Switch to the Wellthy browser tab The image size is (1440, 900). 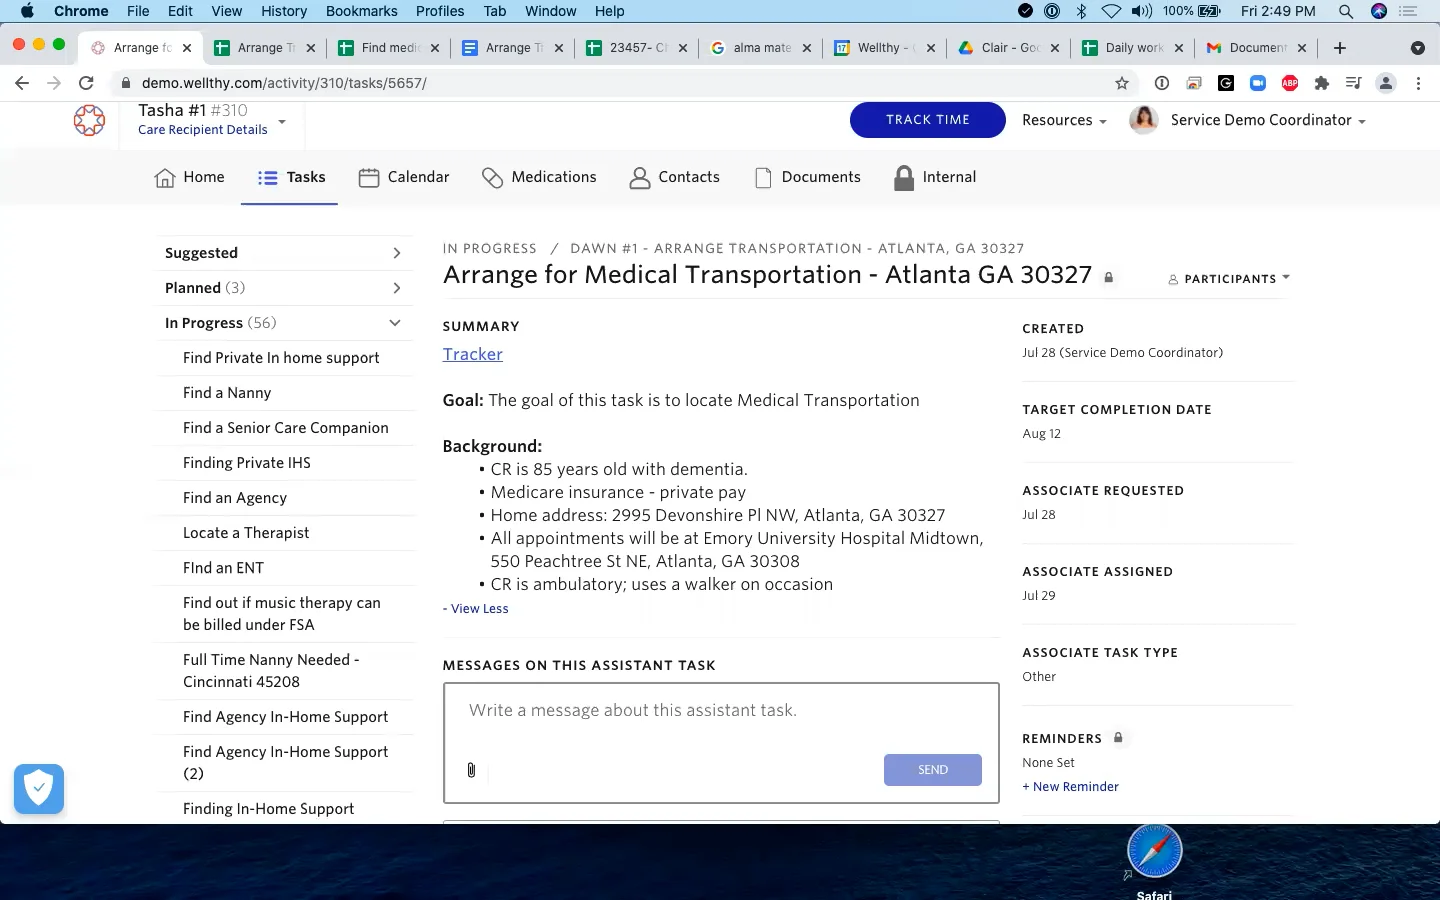click(x=884, y=48)
